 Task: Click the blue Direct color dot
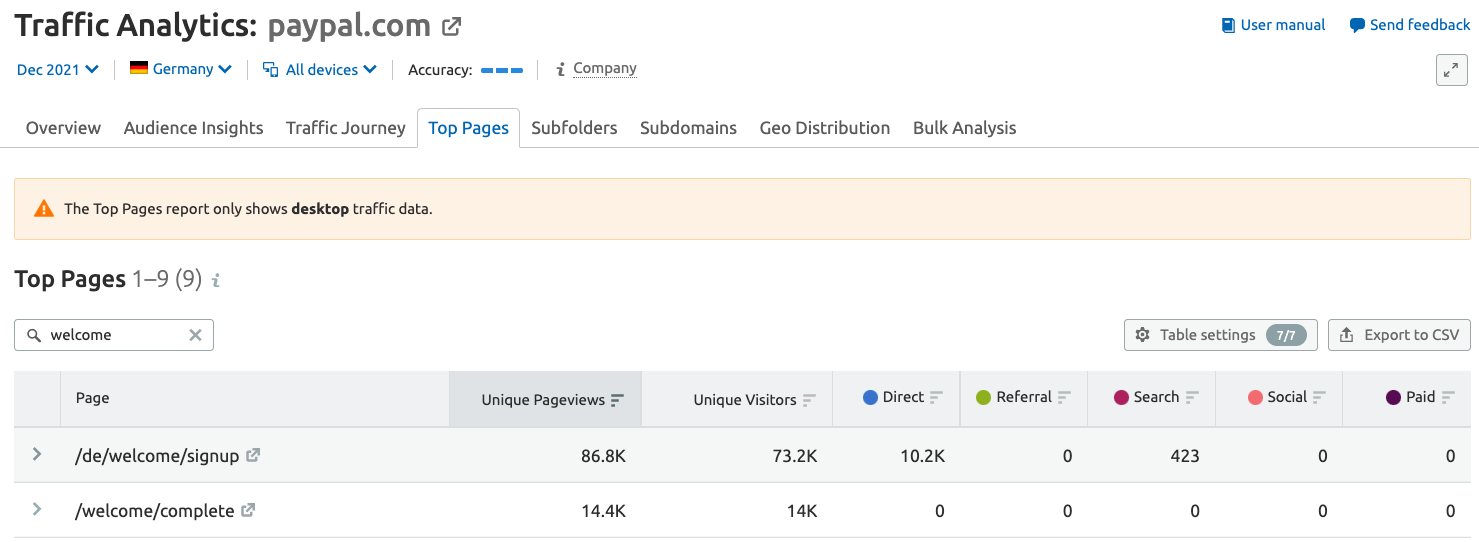click(870, 397)
